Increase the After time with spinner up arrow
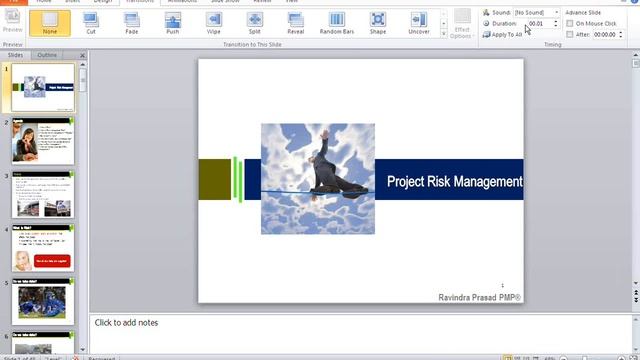The height and width of the screenshot is (360, 640). pos(621,33)
